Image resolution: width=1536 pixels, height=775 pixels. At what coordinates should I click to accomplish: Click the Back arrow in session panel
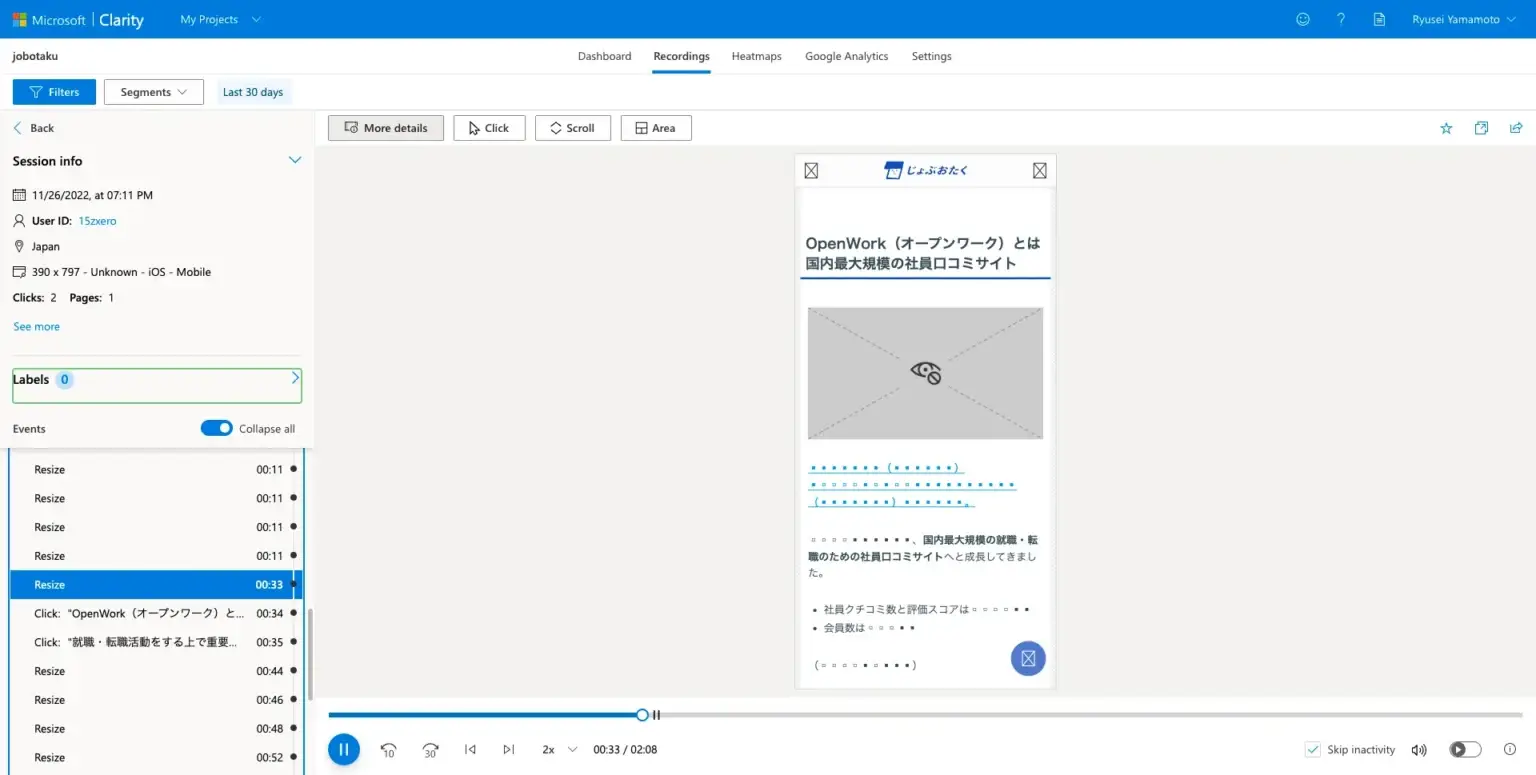tap(18, 128)
